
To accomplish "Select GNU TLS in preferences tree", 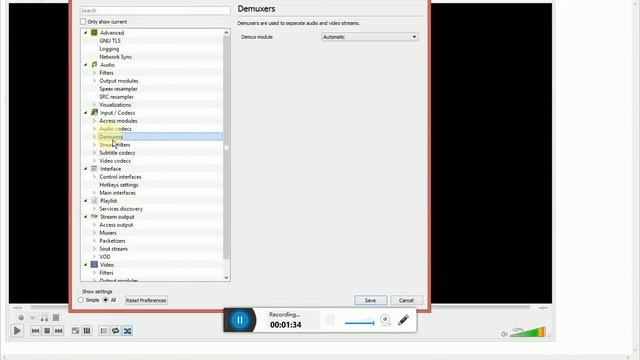I will 110,41.
